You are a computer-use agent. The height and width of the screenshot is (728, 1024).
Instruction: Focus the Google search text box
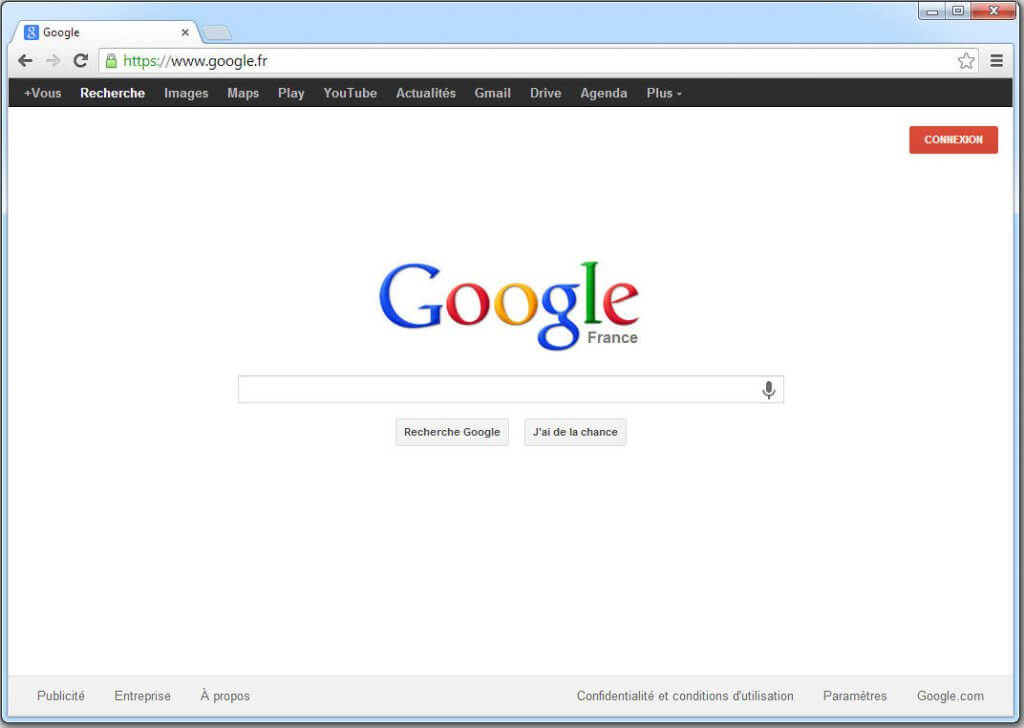point(510,389)
